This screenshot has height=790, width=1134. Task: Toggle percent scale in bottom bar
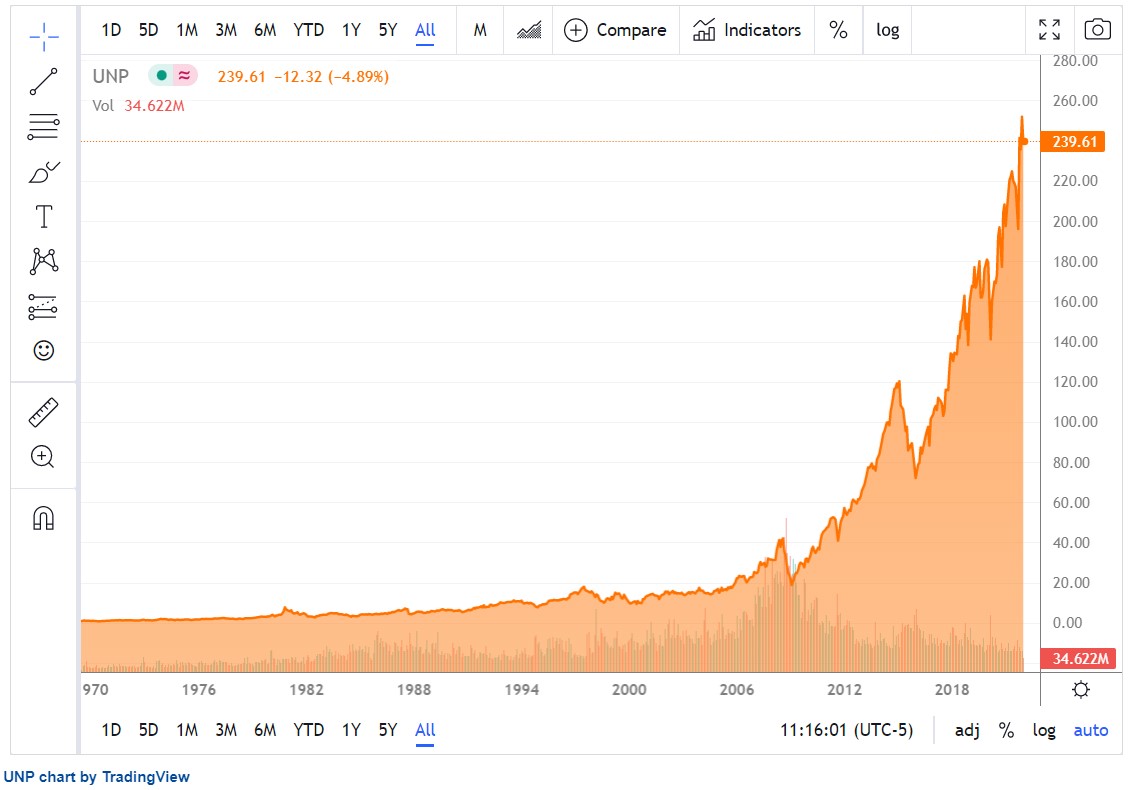1006,730
